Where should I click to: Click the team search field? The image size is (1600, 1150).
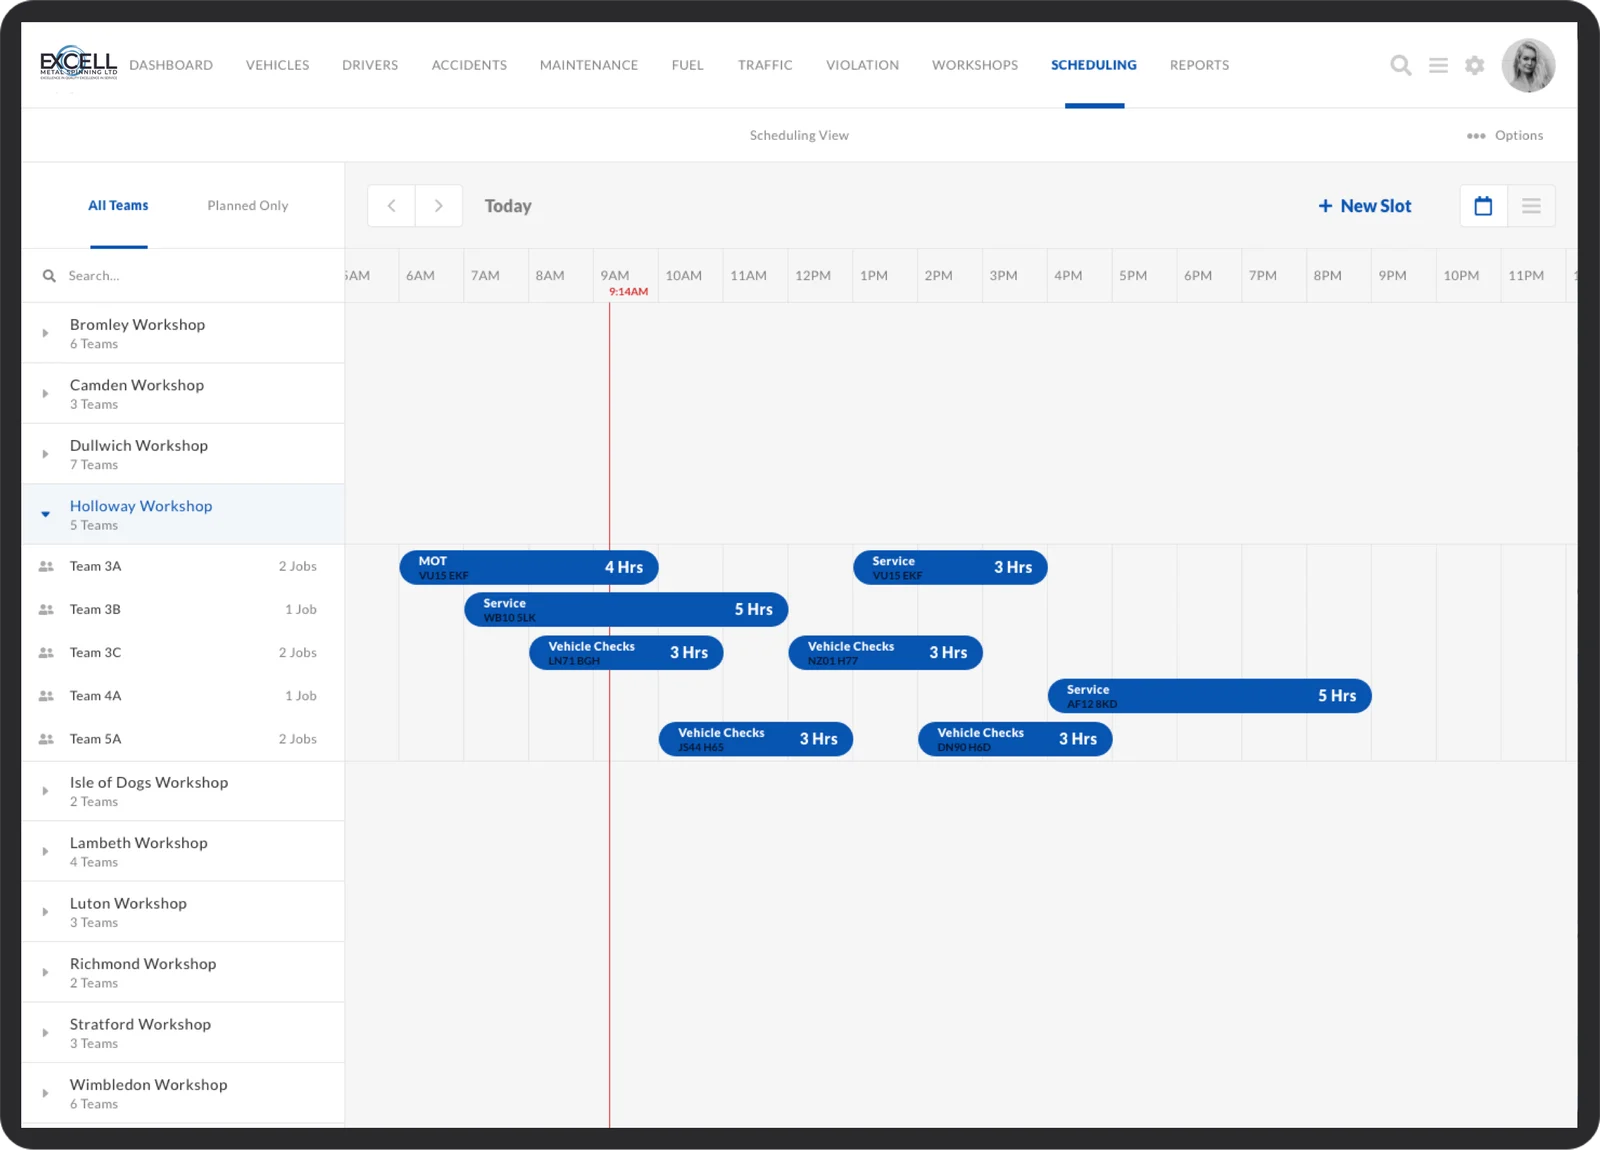click(183, 276)
